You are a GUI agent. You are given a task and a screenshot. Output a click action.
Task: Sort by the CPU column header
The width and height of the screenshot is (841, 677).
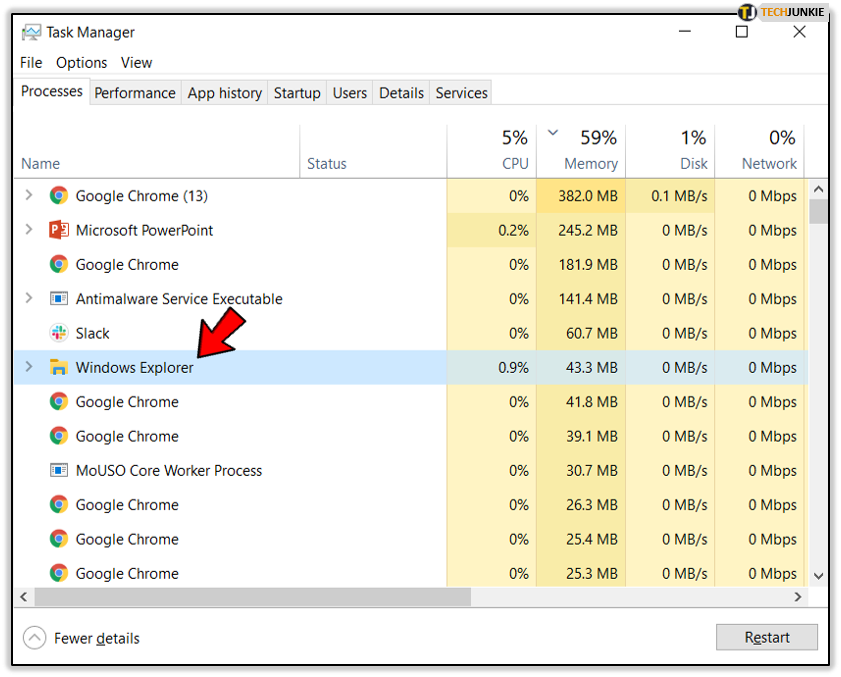click(x=491, y=151)
